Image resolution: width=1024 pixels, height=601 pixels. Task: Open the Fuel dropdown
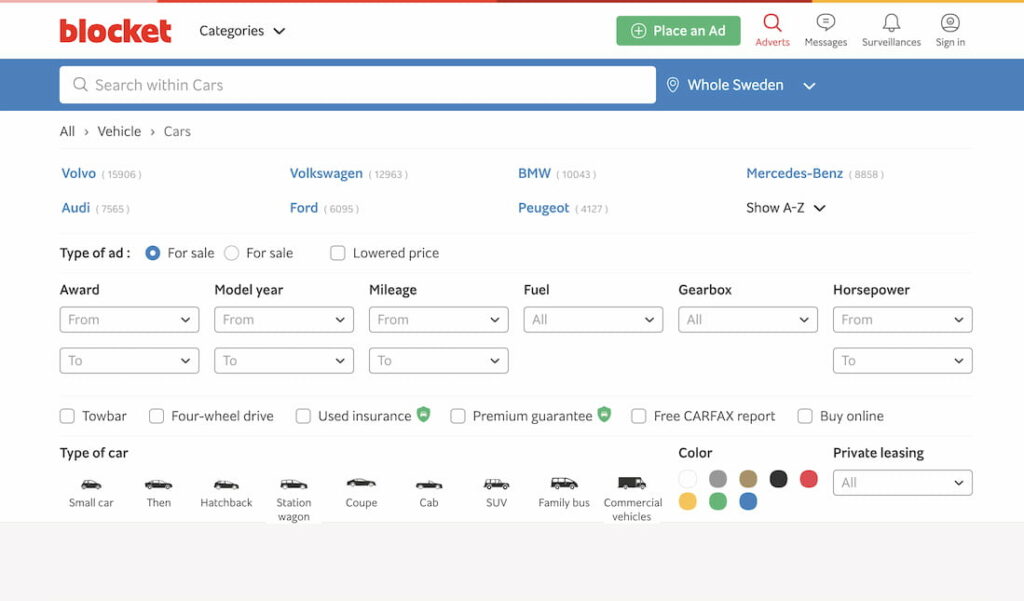pyautogui.click(x=593, y=320)
